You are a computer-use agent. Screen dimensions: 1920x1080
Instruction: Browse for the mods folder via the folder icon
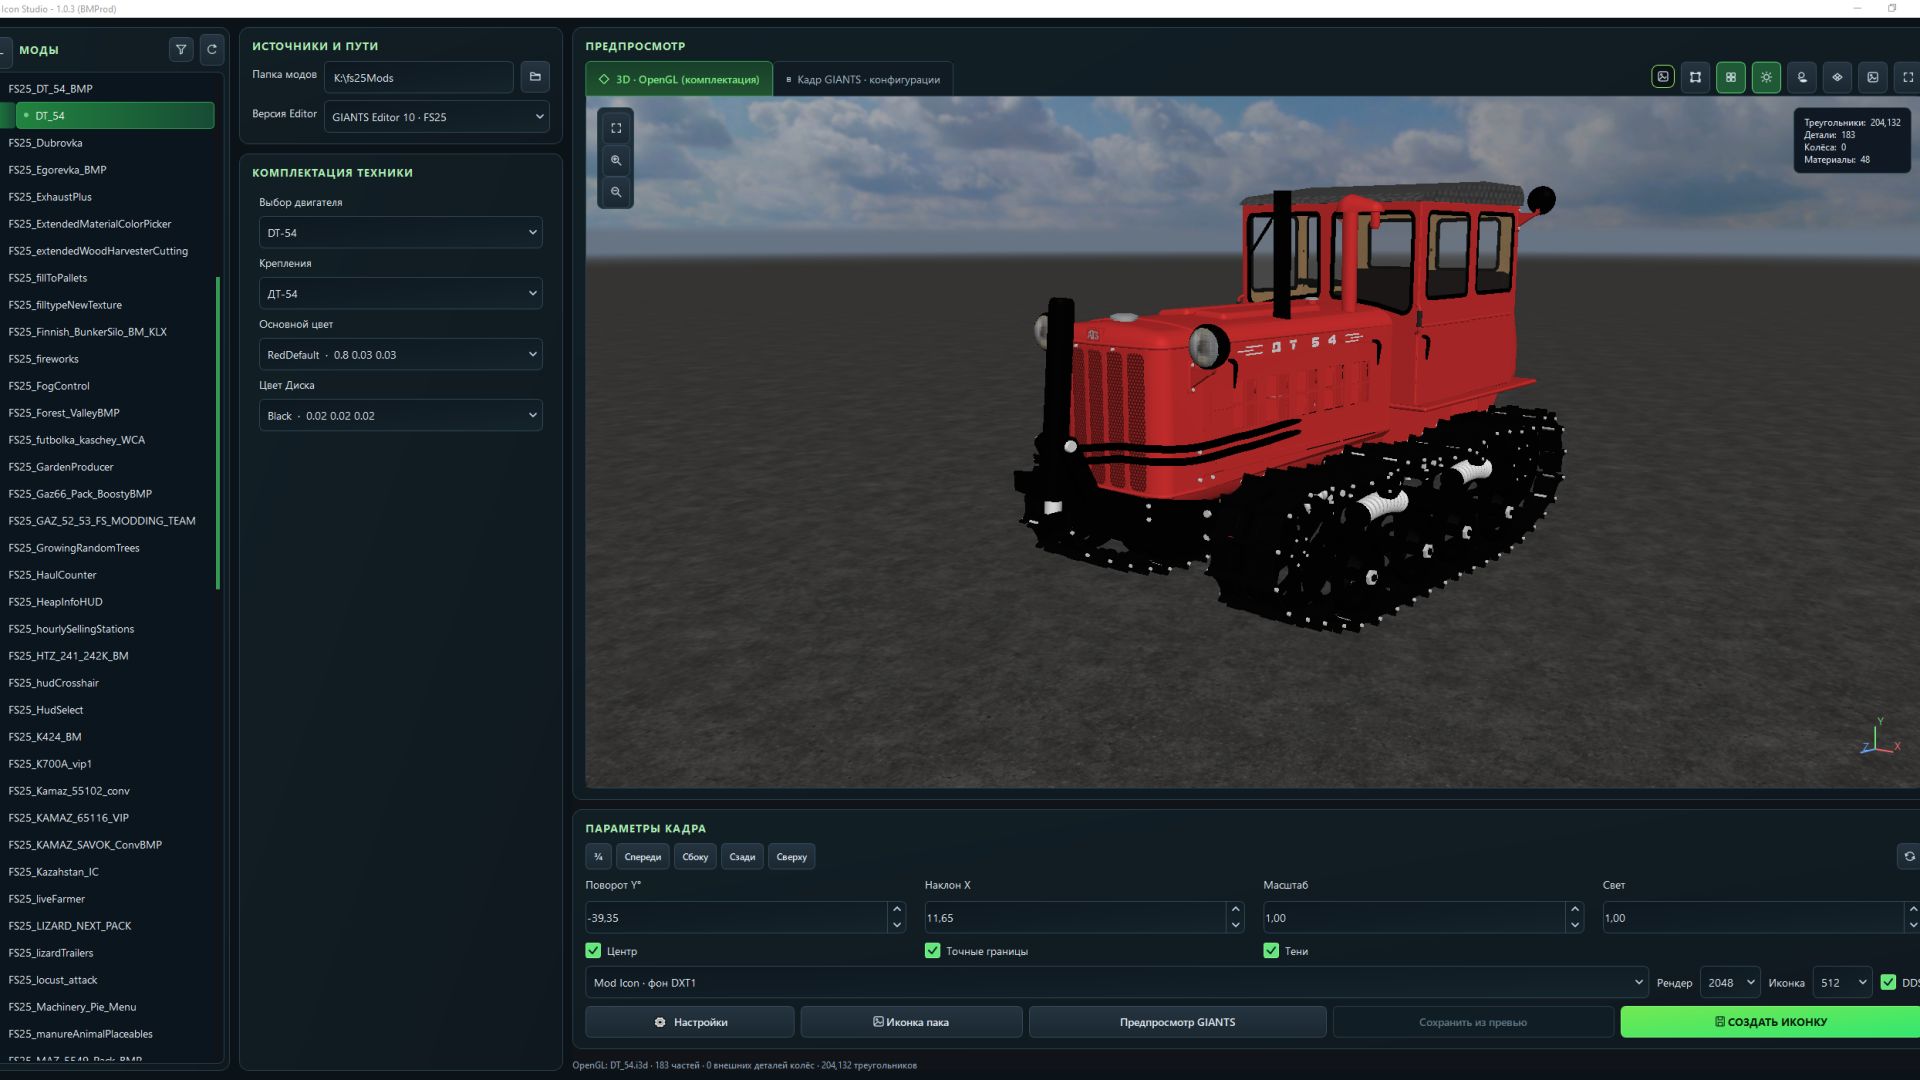[x=535, y=77]
